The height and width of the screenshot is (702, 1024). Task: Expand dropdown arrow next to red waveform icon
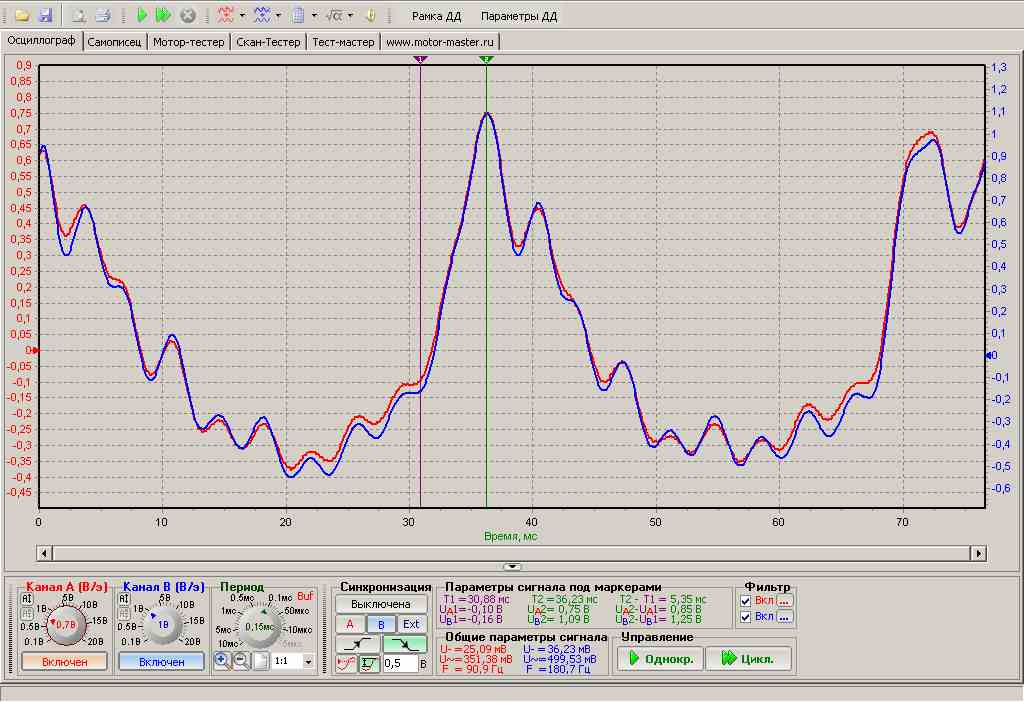click(242, 16)
